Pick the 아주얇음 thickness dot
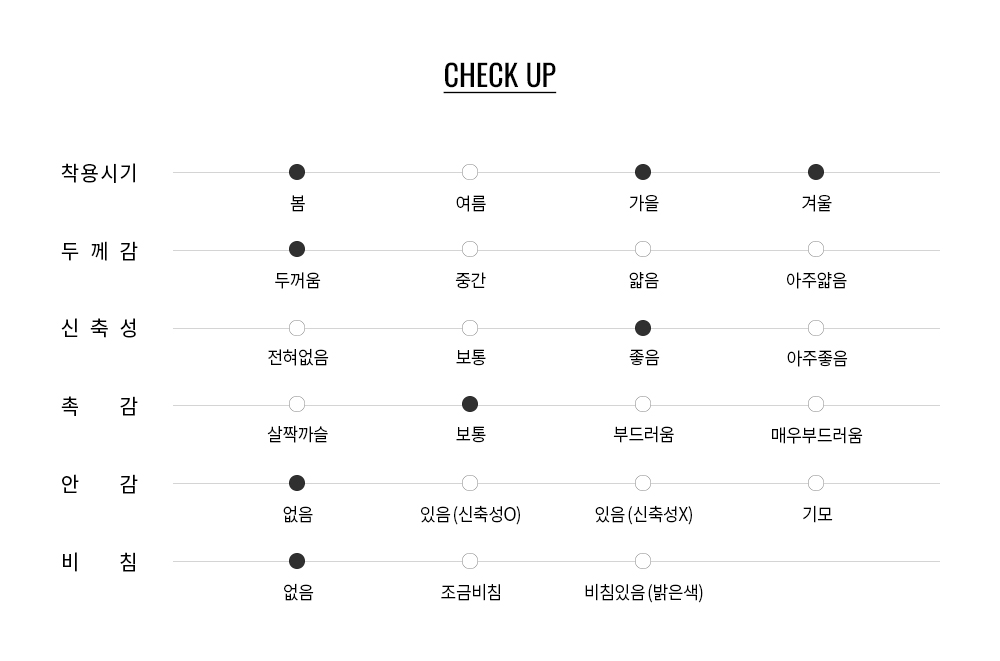The width and height of the screenshot is (1000, 661). tap(816, 249)
